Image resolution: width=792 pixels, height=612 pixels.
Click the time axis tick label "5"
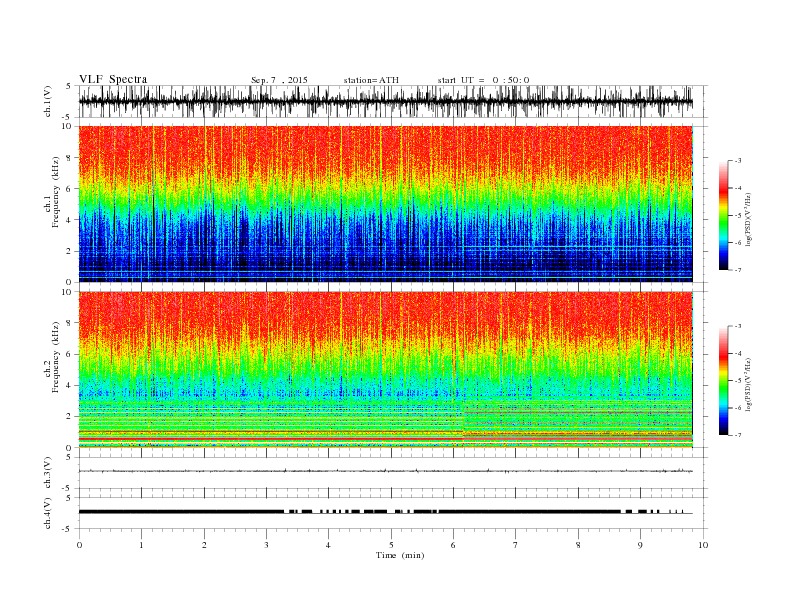coord(391,545)
